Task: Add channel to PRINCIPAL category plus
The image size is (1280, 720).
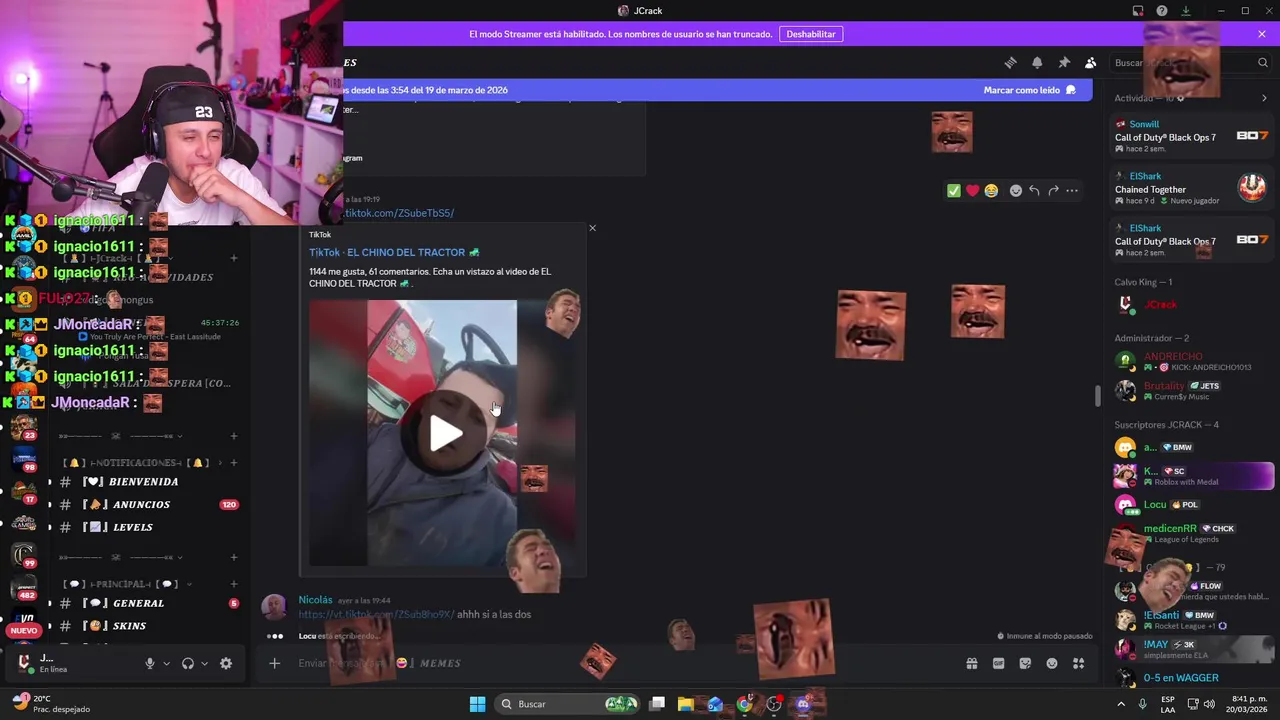Action: pos(234,584)
